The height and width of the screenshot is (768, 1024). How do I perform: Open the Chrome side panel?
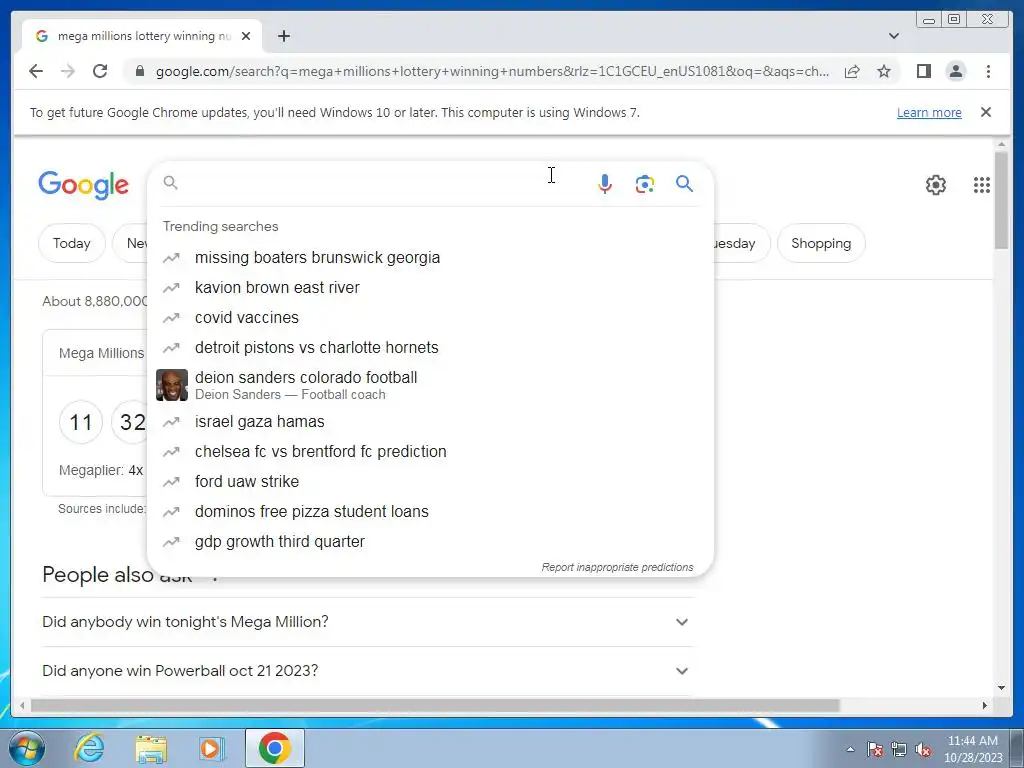(x=923, y=71)
